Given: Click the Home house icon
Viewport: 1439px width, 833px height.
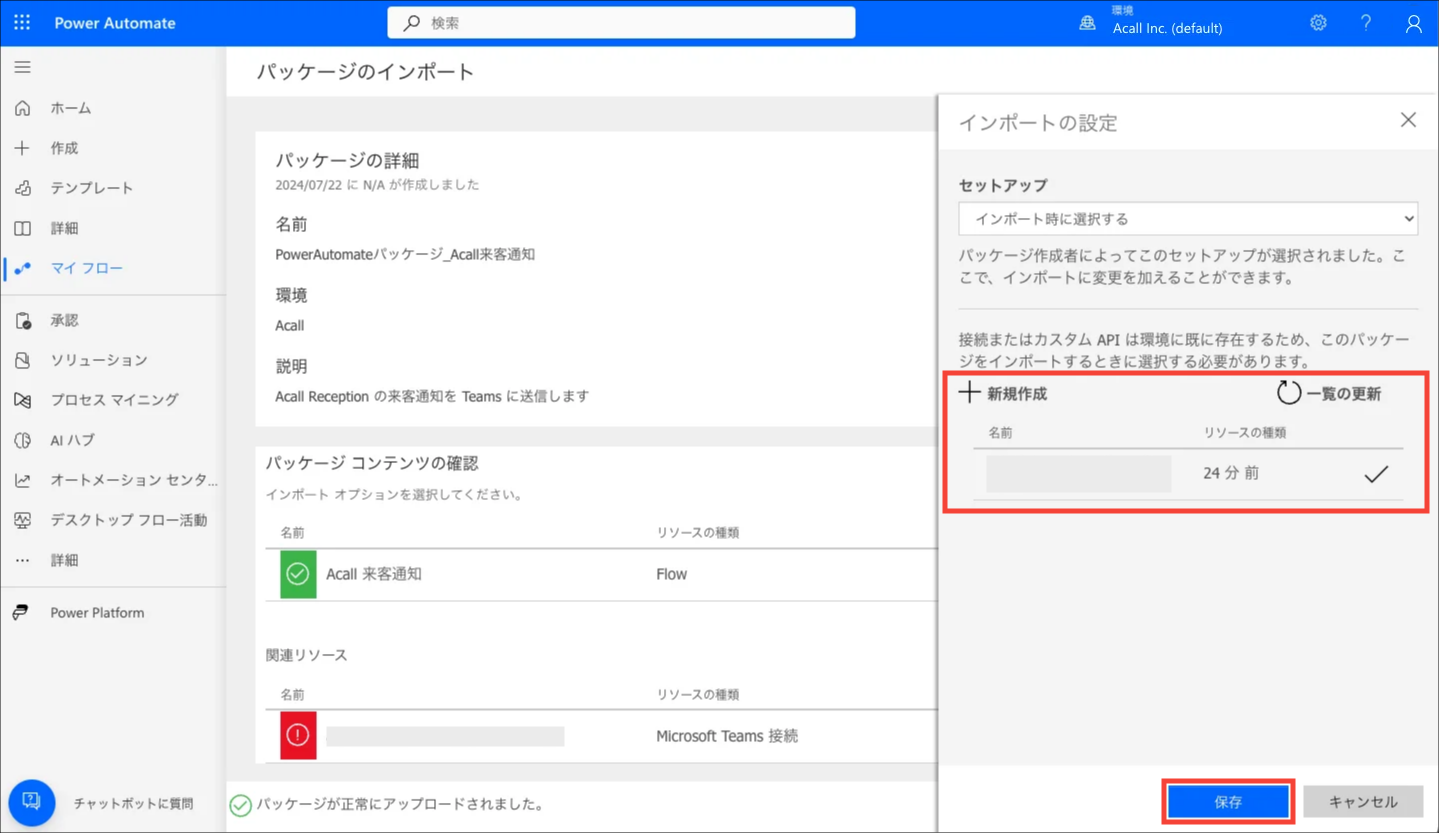Looking at the screenshot, I should [x=22, y=107].
